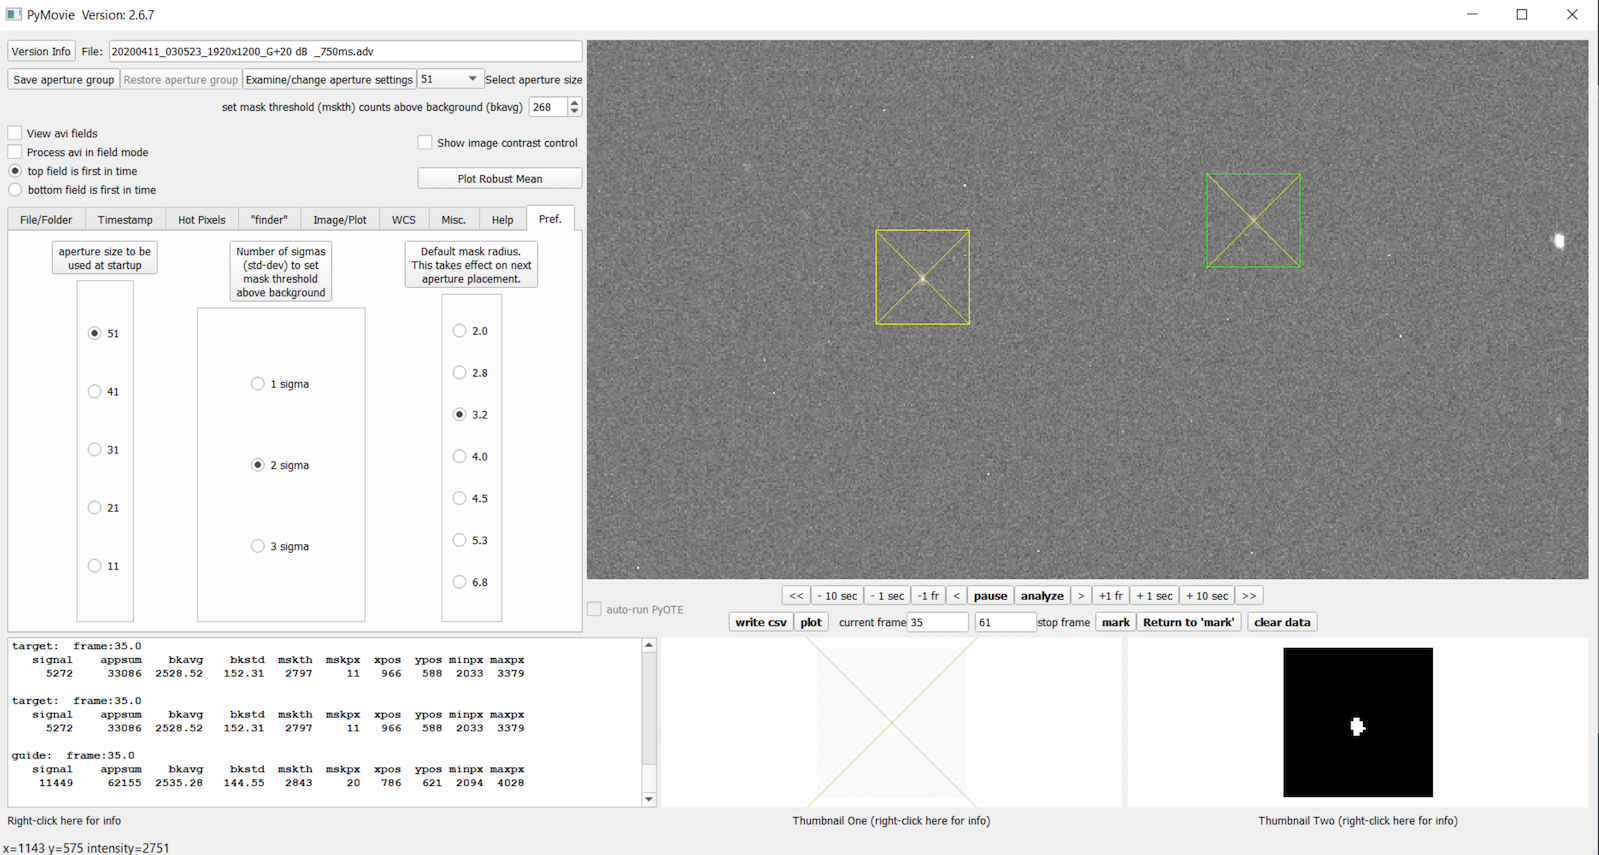The width and height of the screenshot is (1599, 855).
Task: Select the Pref. tab
Action: [x=550, y=219]
